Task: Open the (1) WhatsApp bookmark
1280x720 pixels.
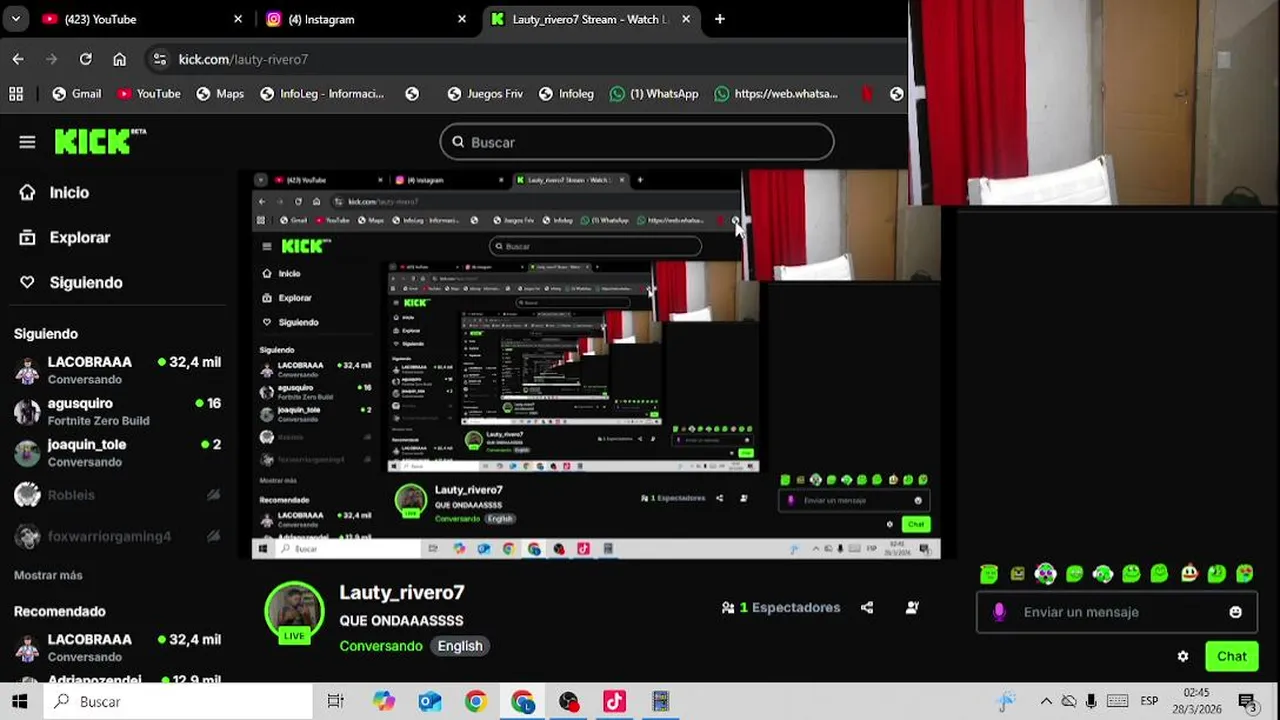Action: pos(654,94)
